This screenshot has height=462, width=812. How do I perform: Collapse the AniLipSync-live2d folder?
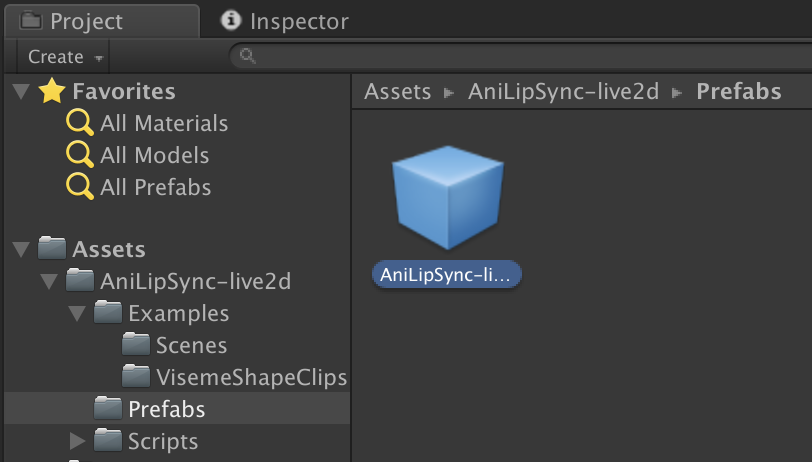(49, 282)
